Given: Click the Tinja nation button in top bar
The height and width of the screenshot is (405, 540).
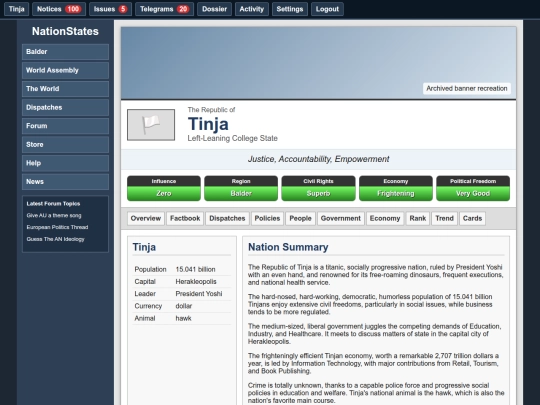Looking at the screenshot, I should tap(17, 9).
